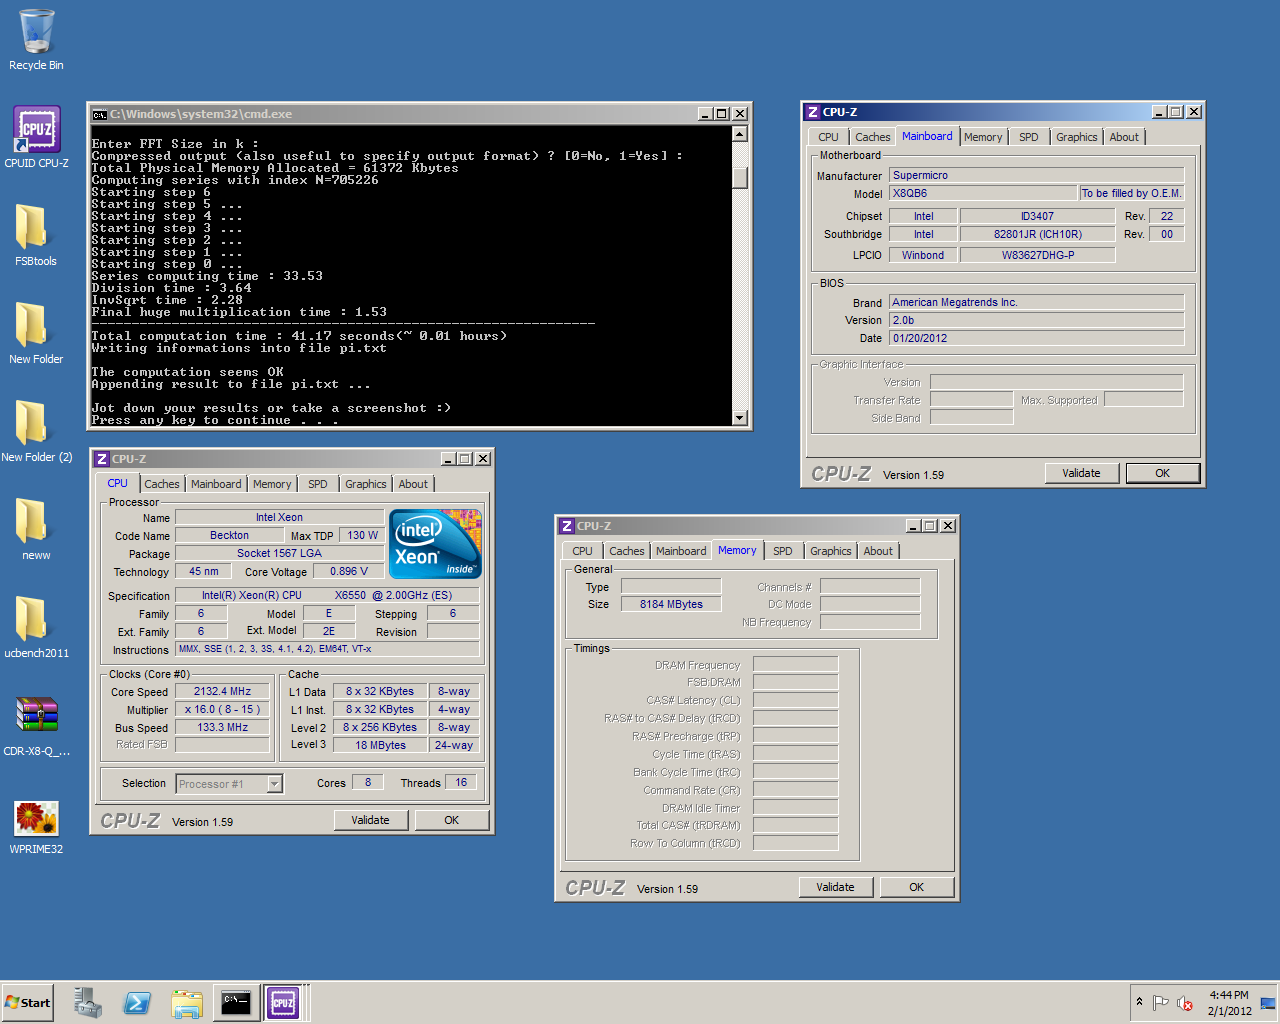Switch to CPU tab in Mainboard window
Image resolution: width=1280 pixels, height=1024 pixels.
pos(829,137)
